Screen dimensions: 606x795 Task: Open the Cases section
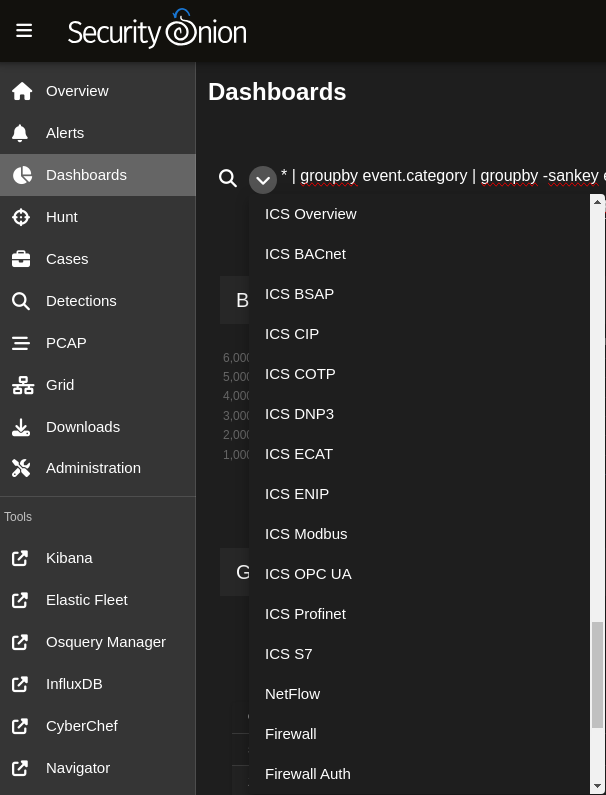[98, 259]
